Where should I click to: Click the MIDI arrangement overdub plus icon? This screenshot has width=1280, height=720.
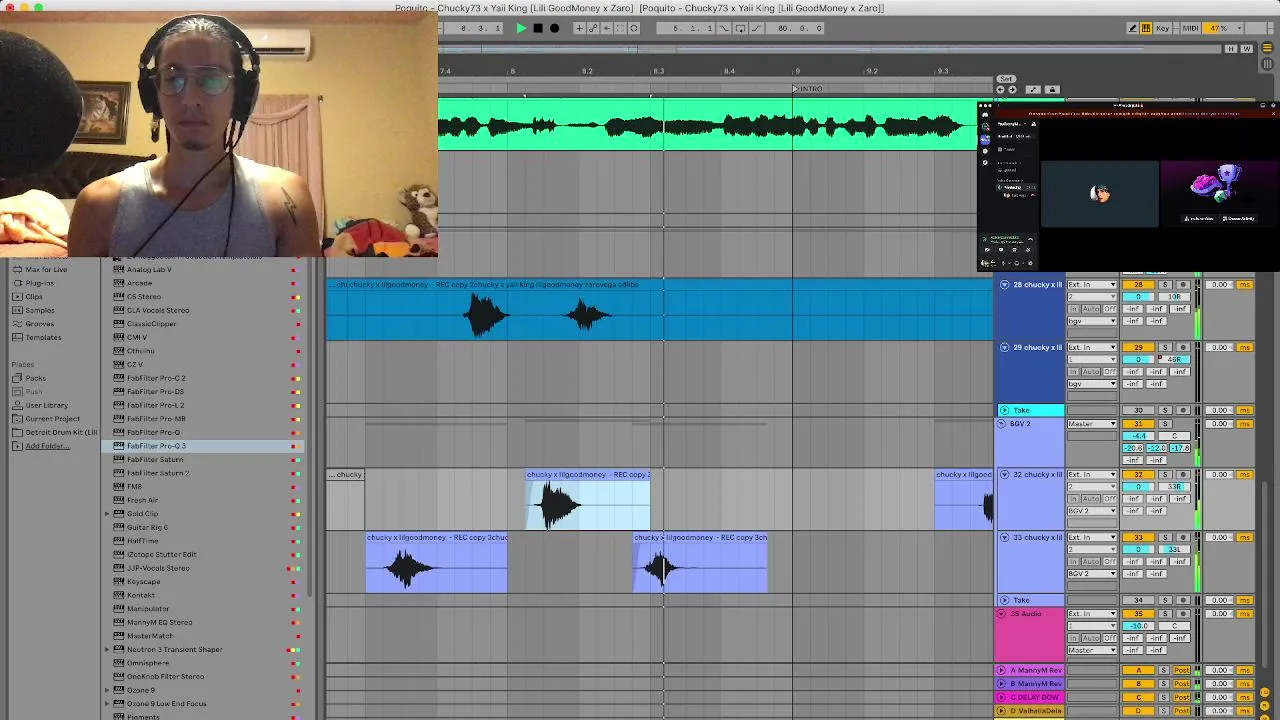click(579, 28)
